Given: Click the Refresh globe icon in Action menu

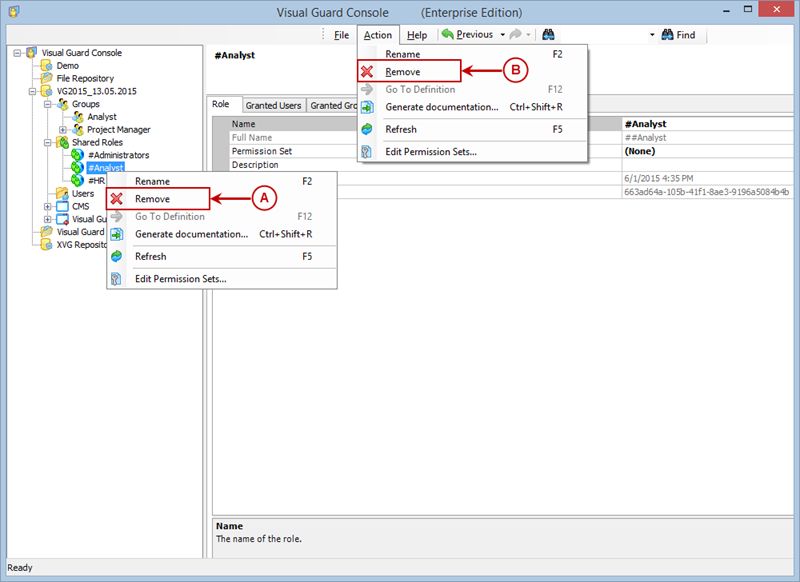Looking at the screenshot, I should click(x=367, y=129).
